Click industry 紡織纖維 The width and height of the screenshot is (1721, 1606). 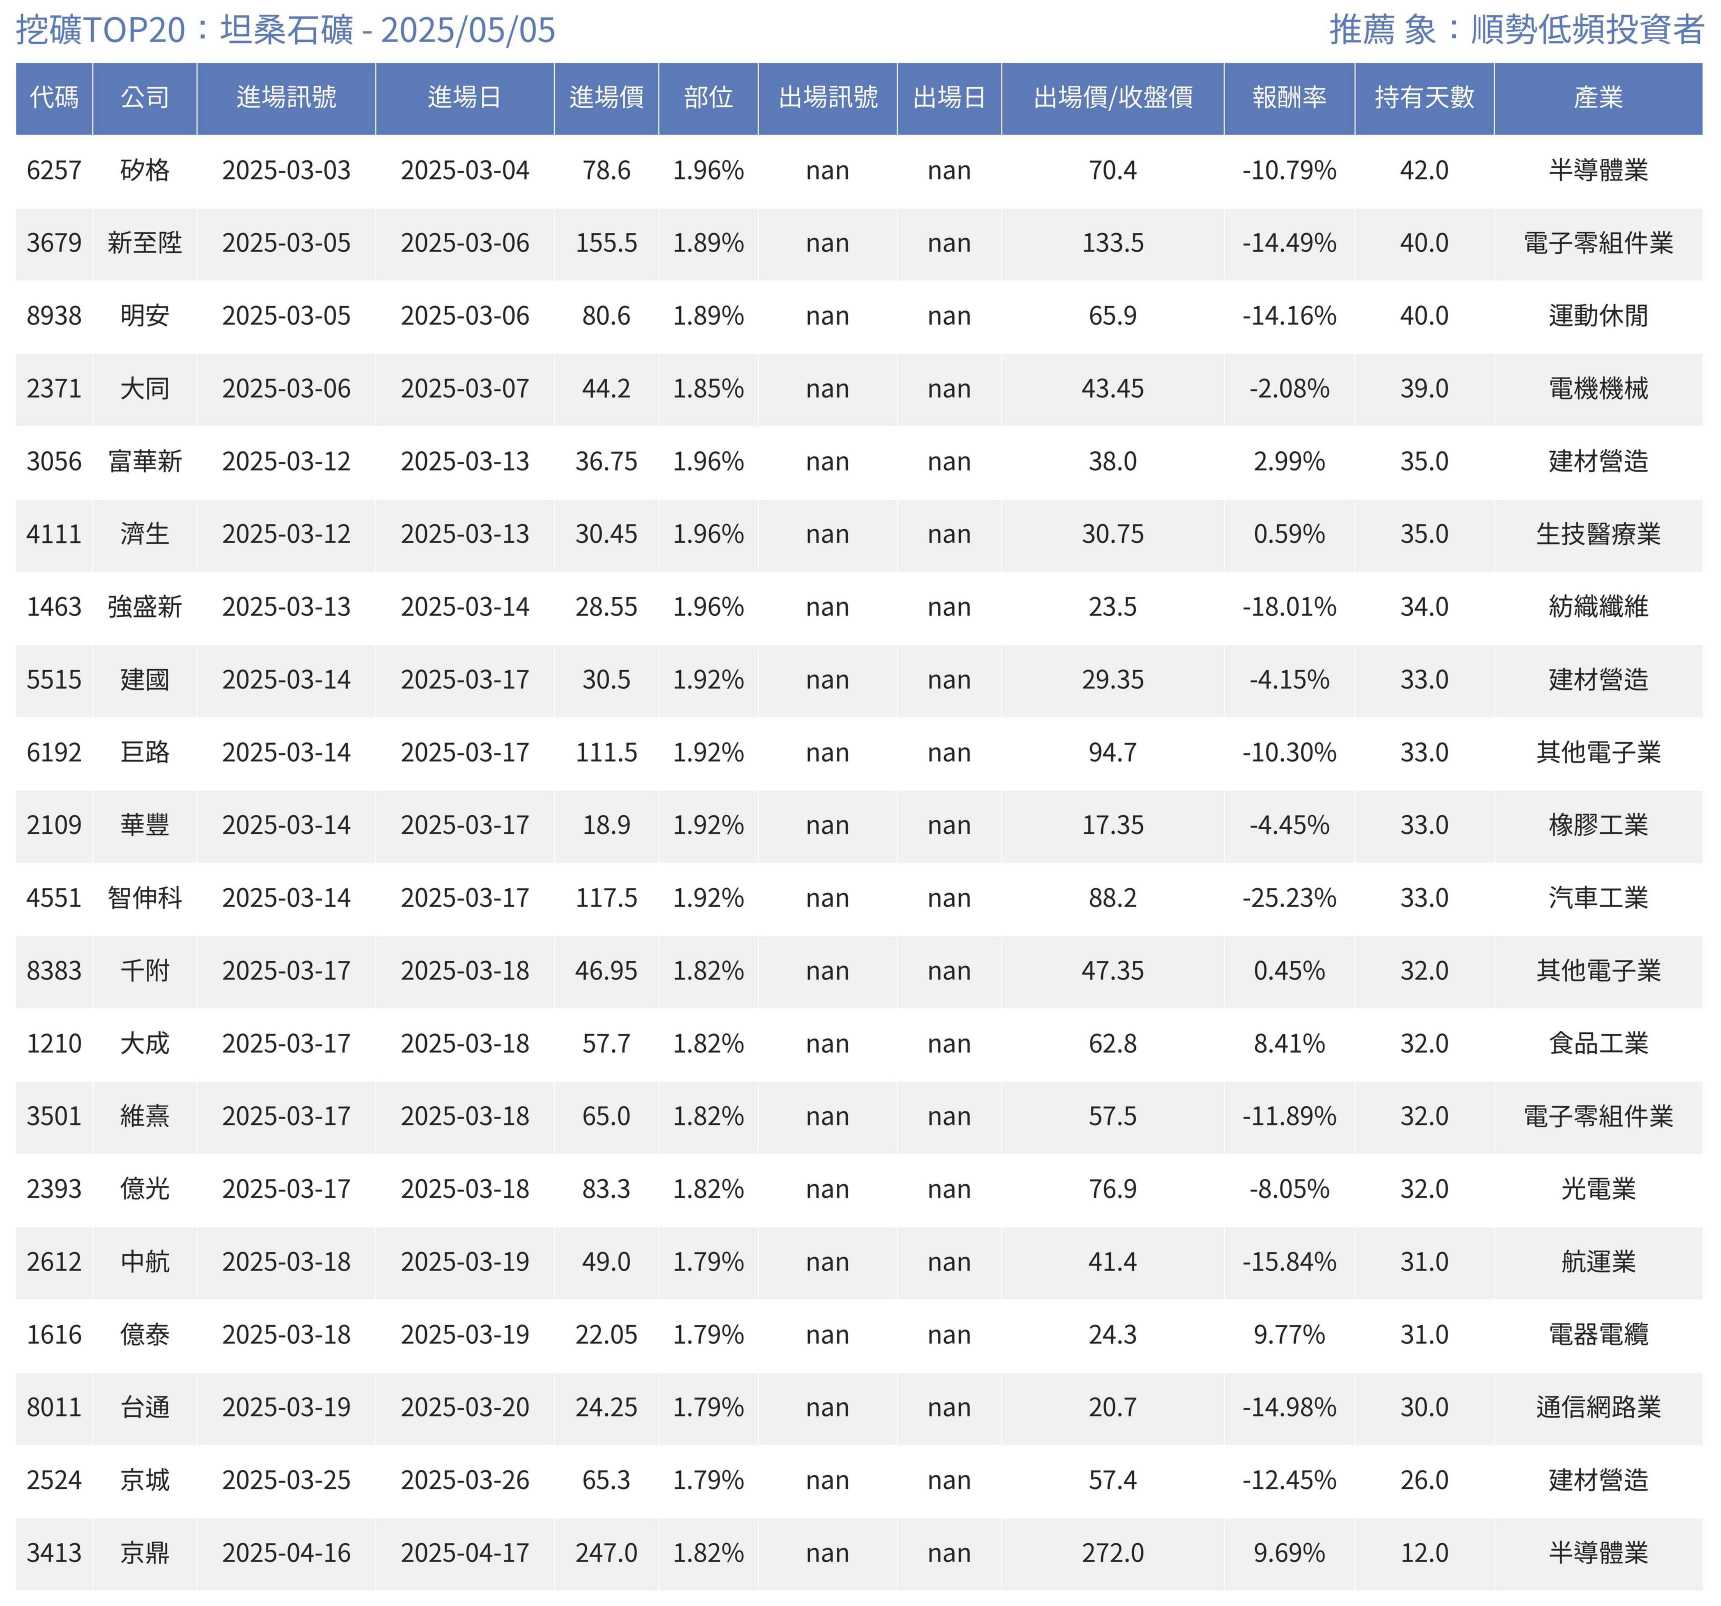pos(1599,608)
